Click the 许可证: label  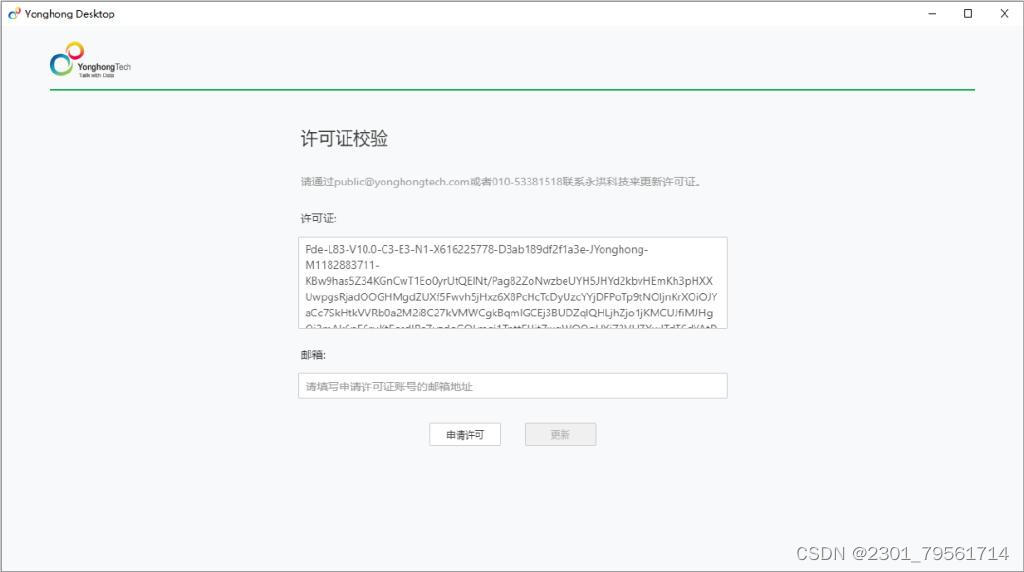coord(318,218)
